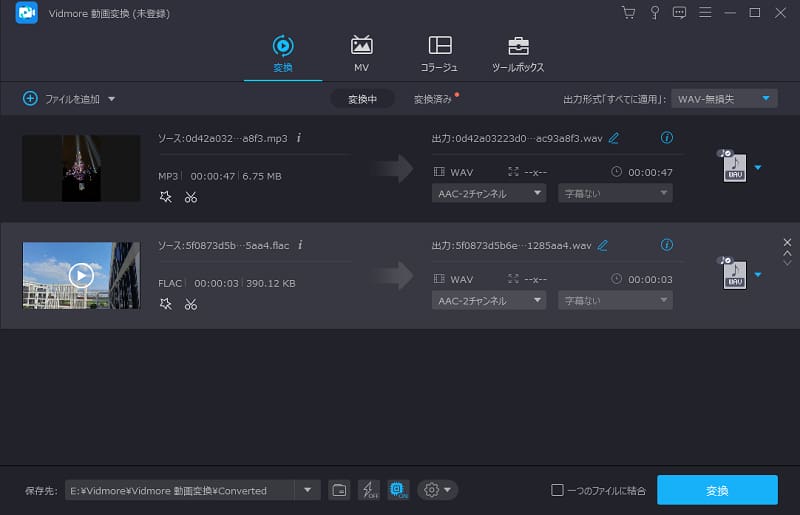Screen dimensions: 800x515
Task: Select the 変換中 list tab
Action: (362, 99)
